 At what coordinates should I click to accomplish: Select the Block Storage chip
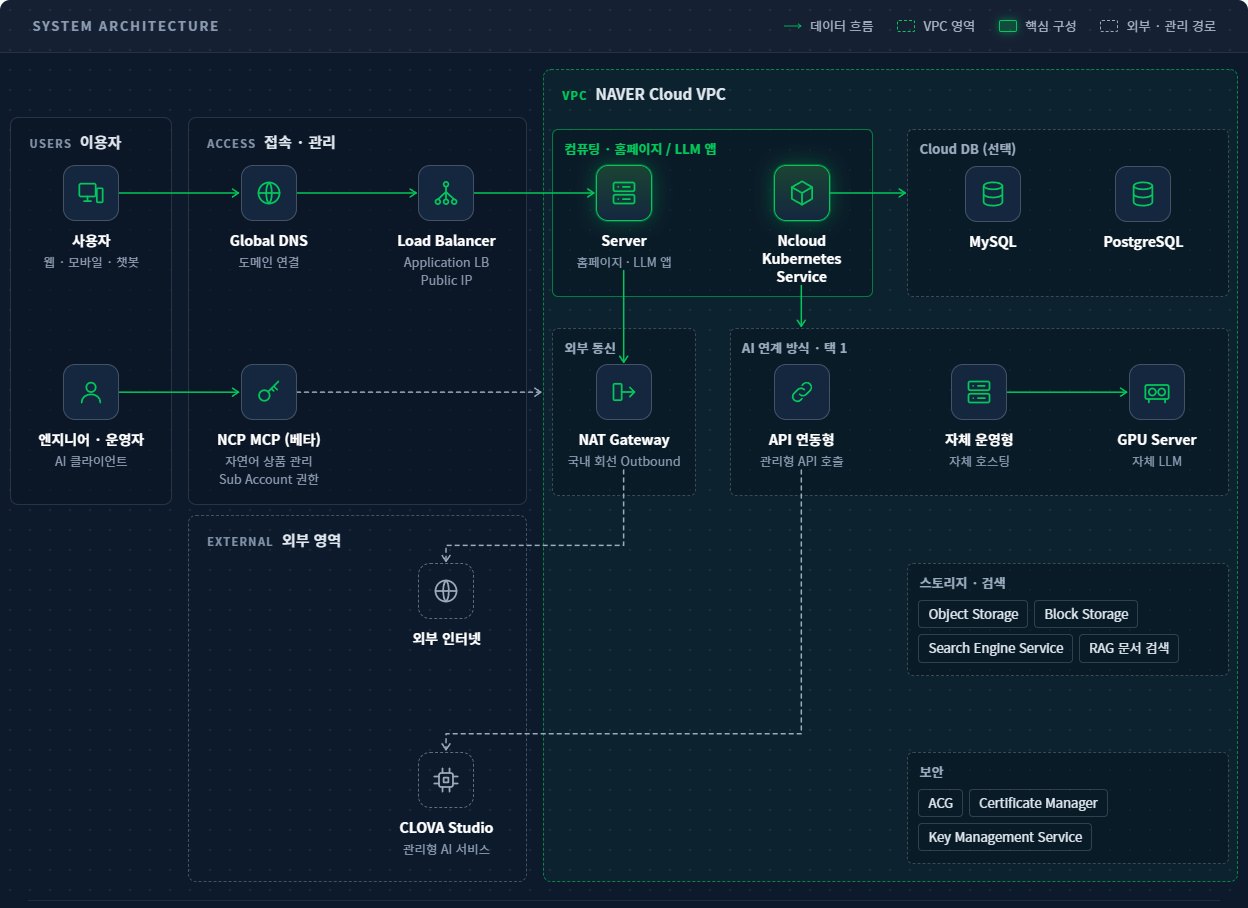point(1086,614)
